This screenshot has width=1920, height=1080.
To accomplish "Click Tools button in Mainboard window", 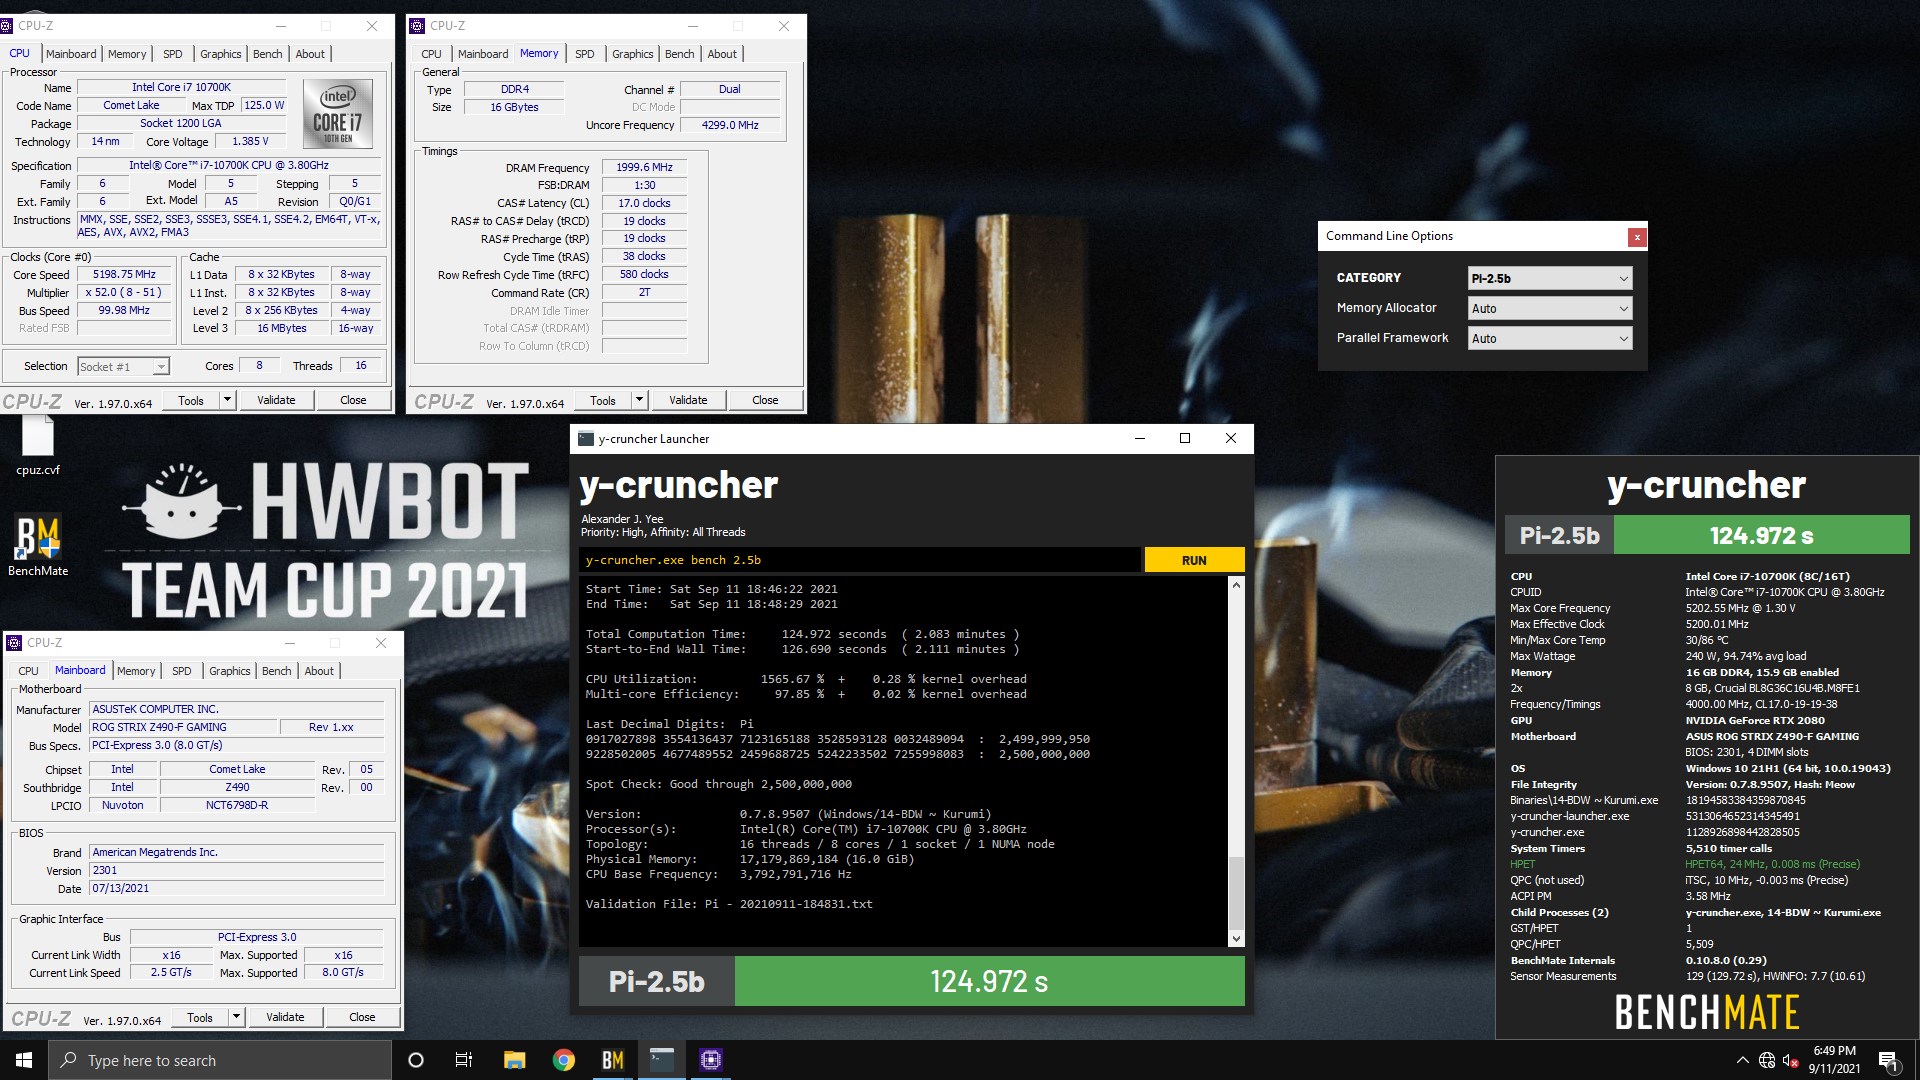I will [x=200, y=1017].
